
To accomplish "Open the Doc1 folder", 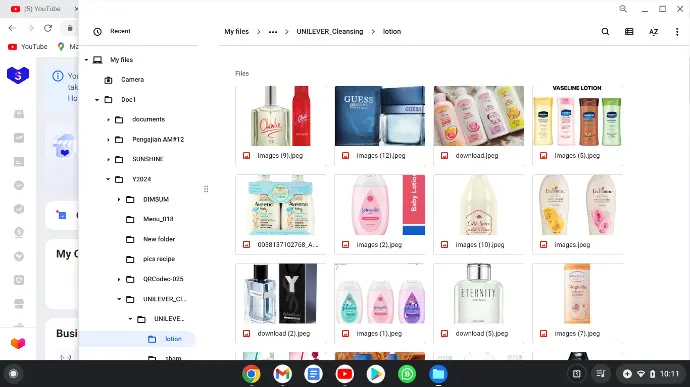I will [x=128, y=100].
